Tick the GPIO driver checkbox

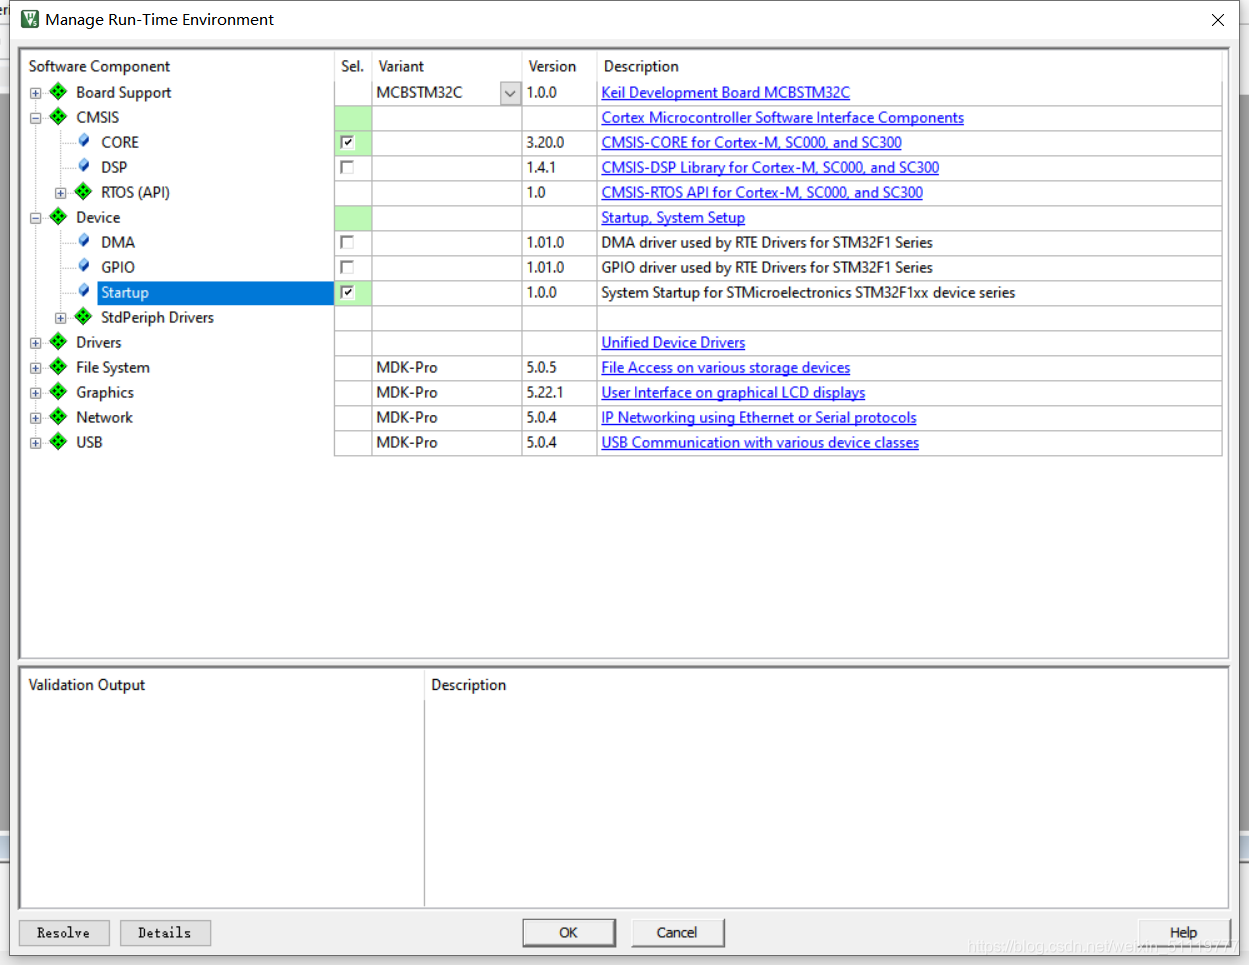tap(347, 267)
